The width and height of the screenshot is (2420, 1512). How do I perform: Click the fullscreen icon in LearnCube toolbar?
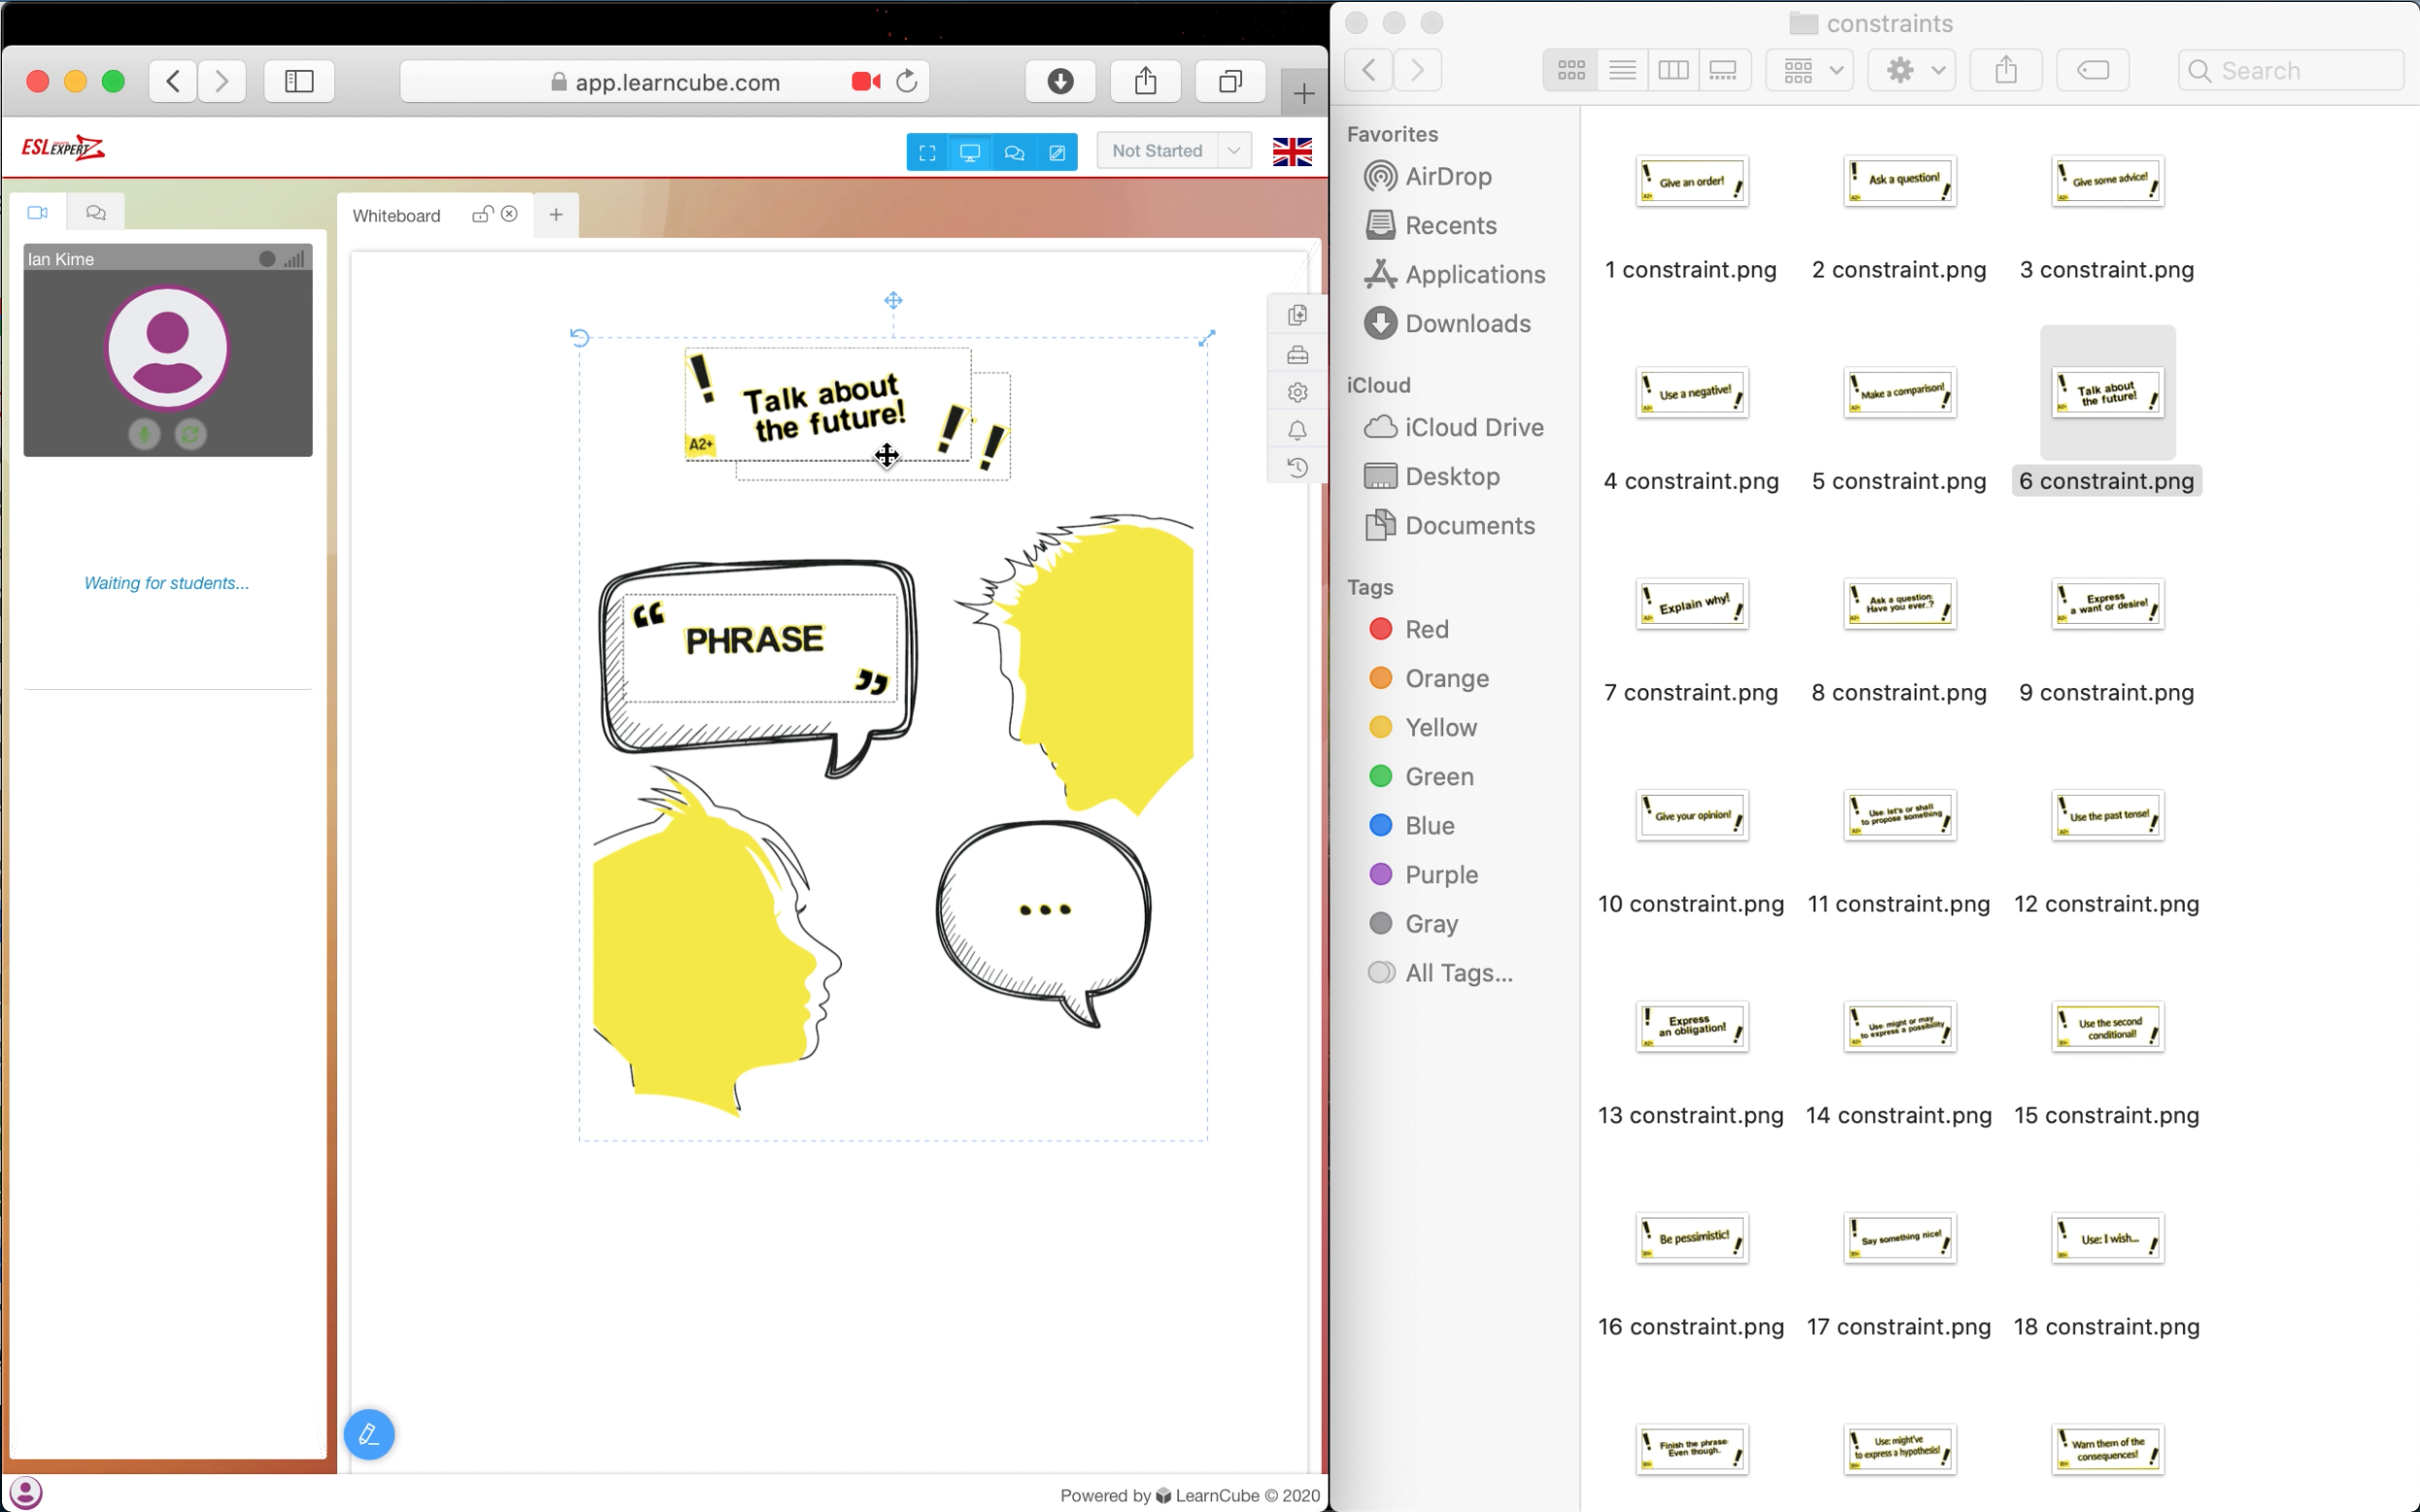coord(927,152)
